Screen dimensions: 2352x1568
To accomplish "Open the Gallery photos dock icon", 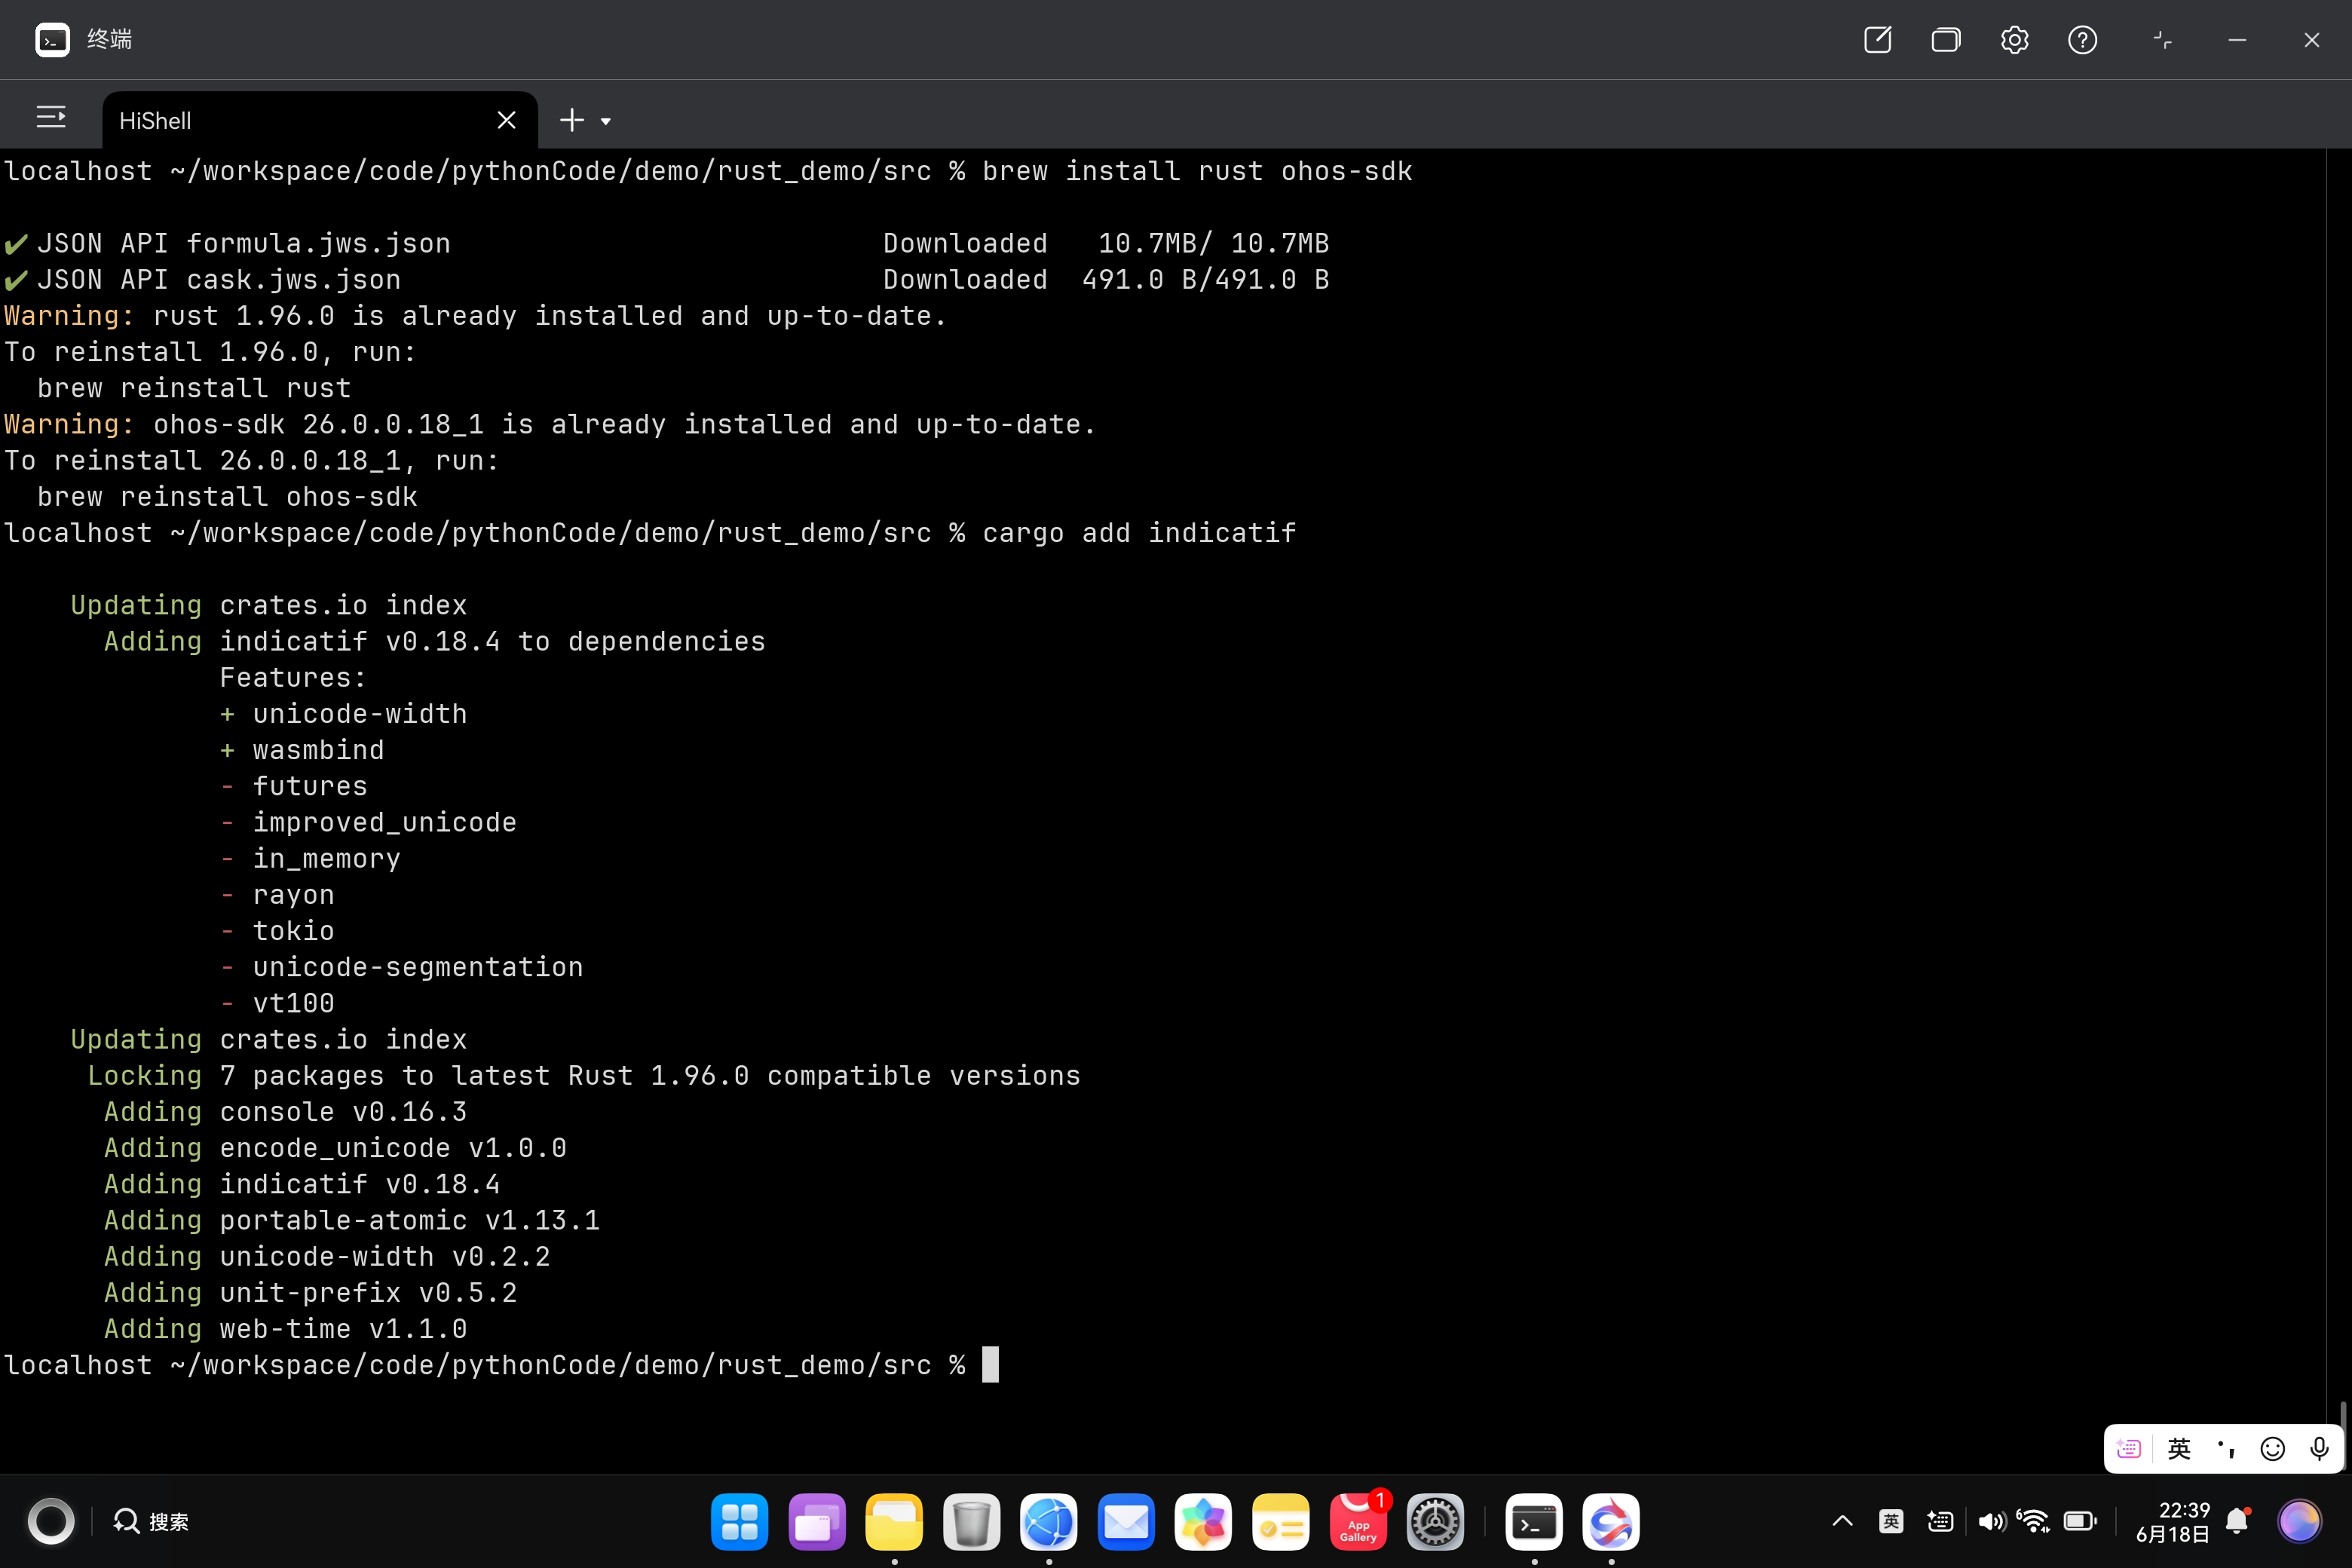I will (x=1203, y=1521).
